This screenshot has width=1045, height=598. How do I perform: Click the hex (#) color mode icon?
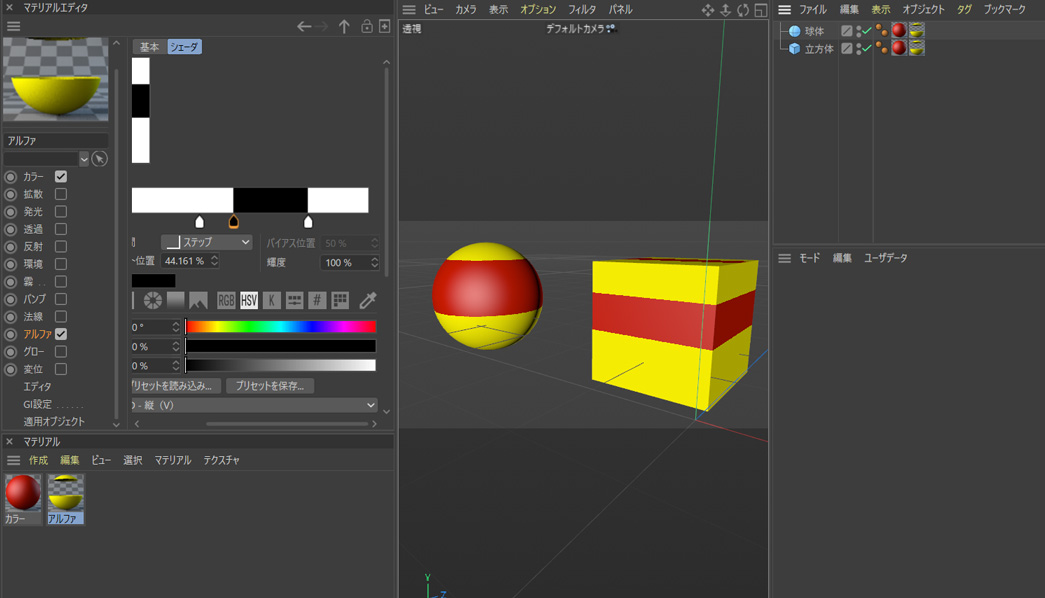(x=317, y=300)
